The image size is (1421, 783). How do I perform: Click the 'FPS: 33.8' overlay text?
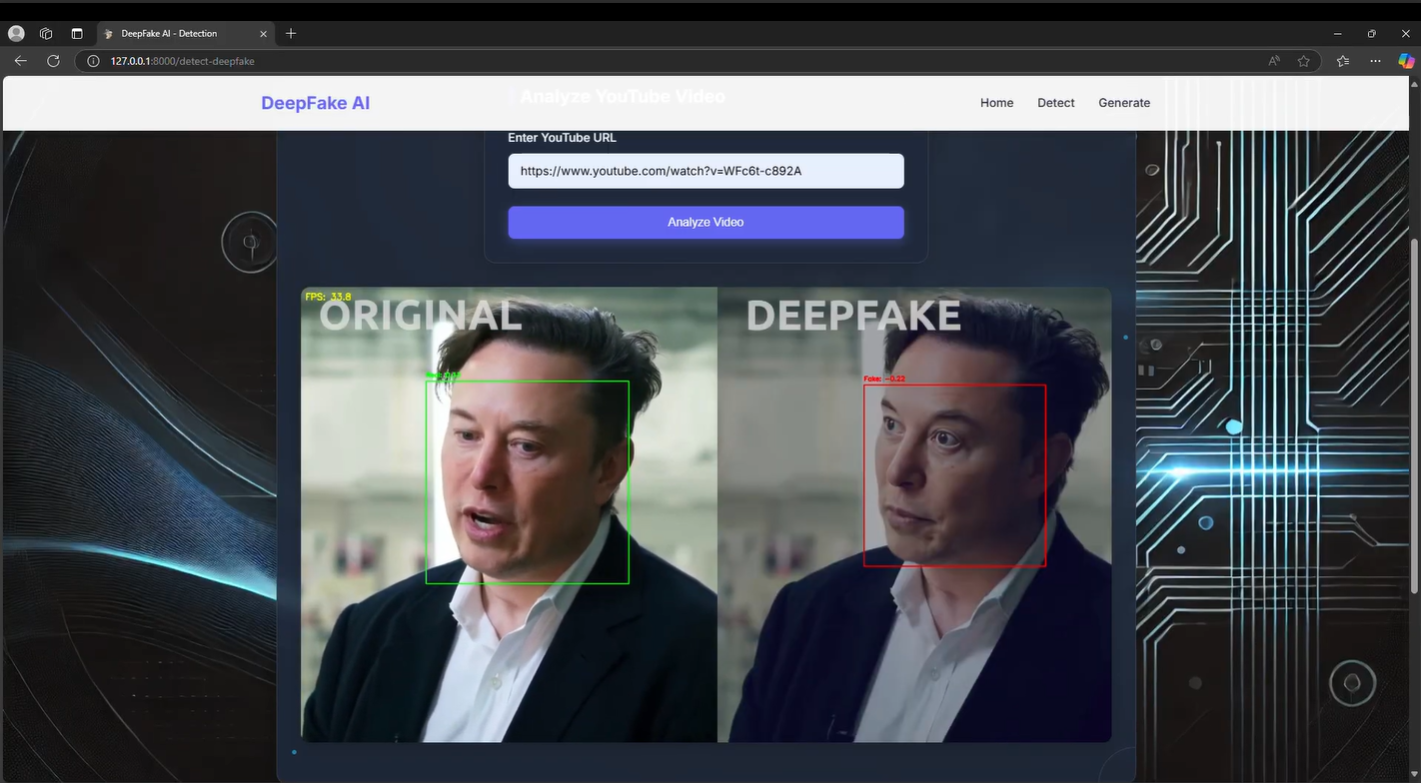coord(328,297)
